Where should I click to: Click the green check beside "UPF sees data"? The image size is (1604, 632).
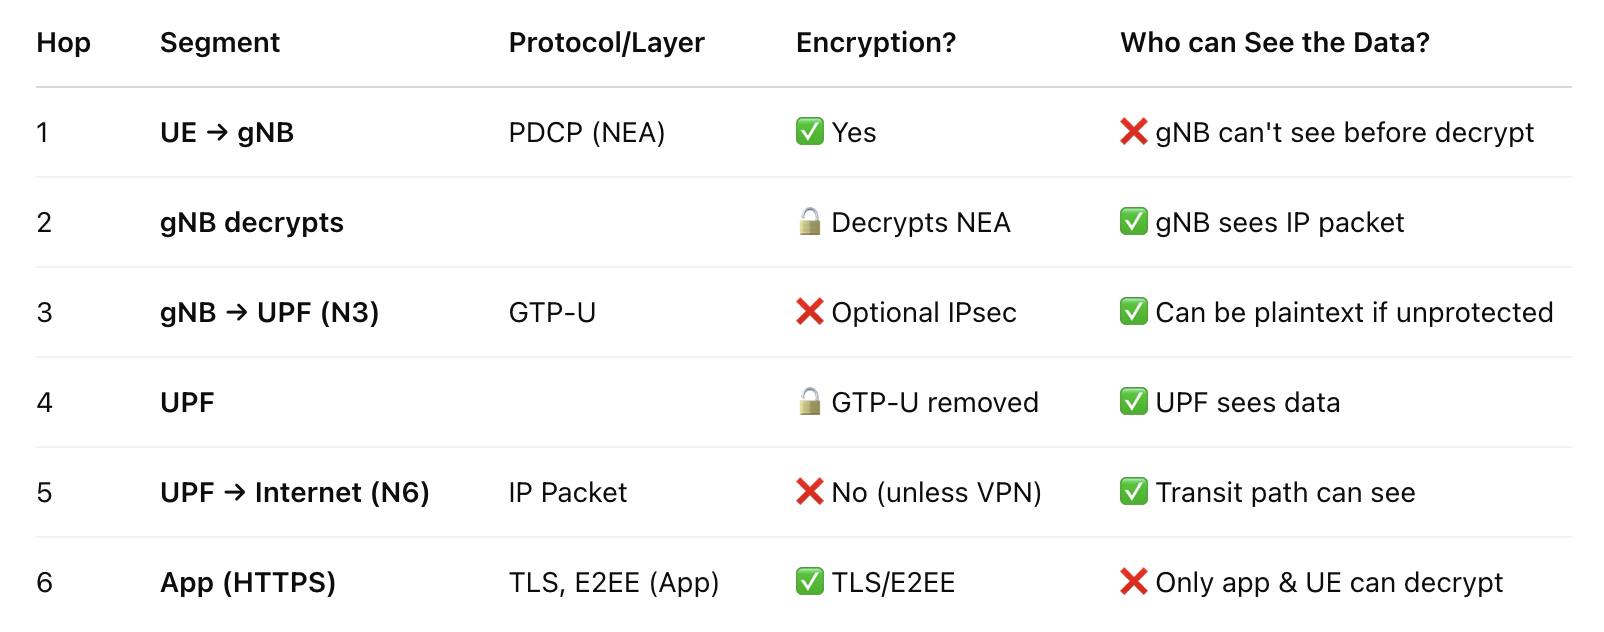[x=1133, y=402]
